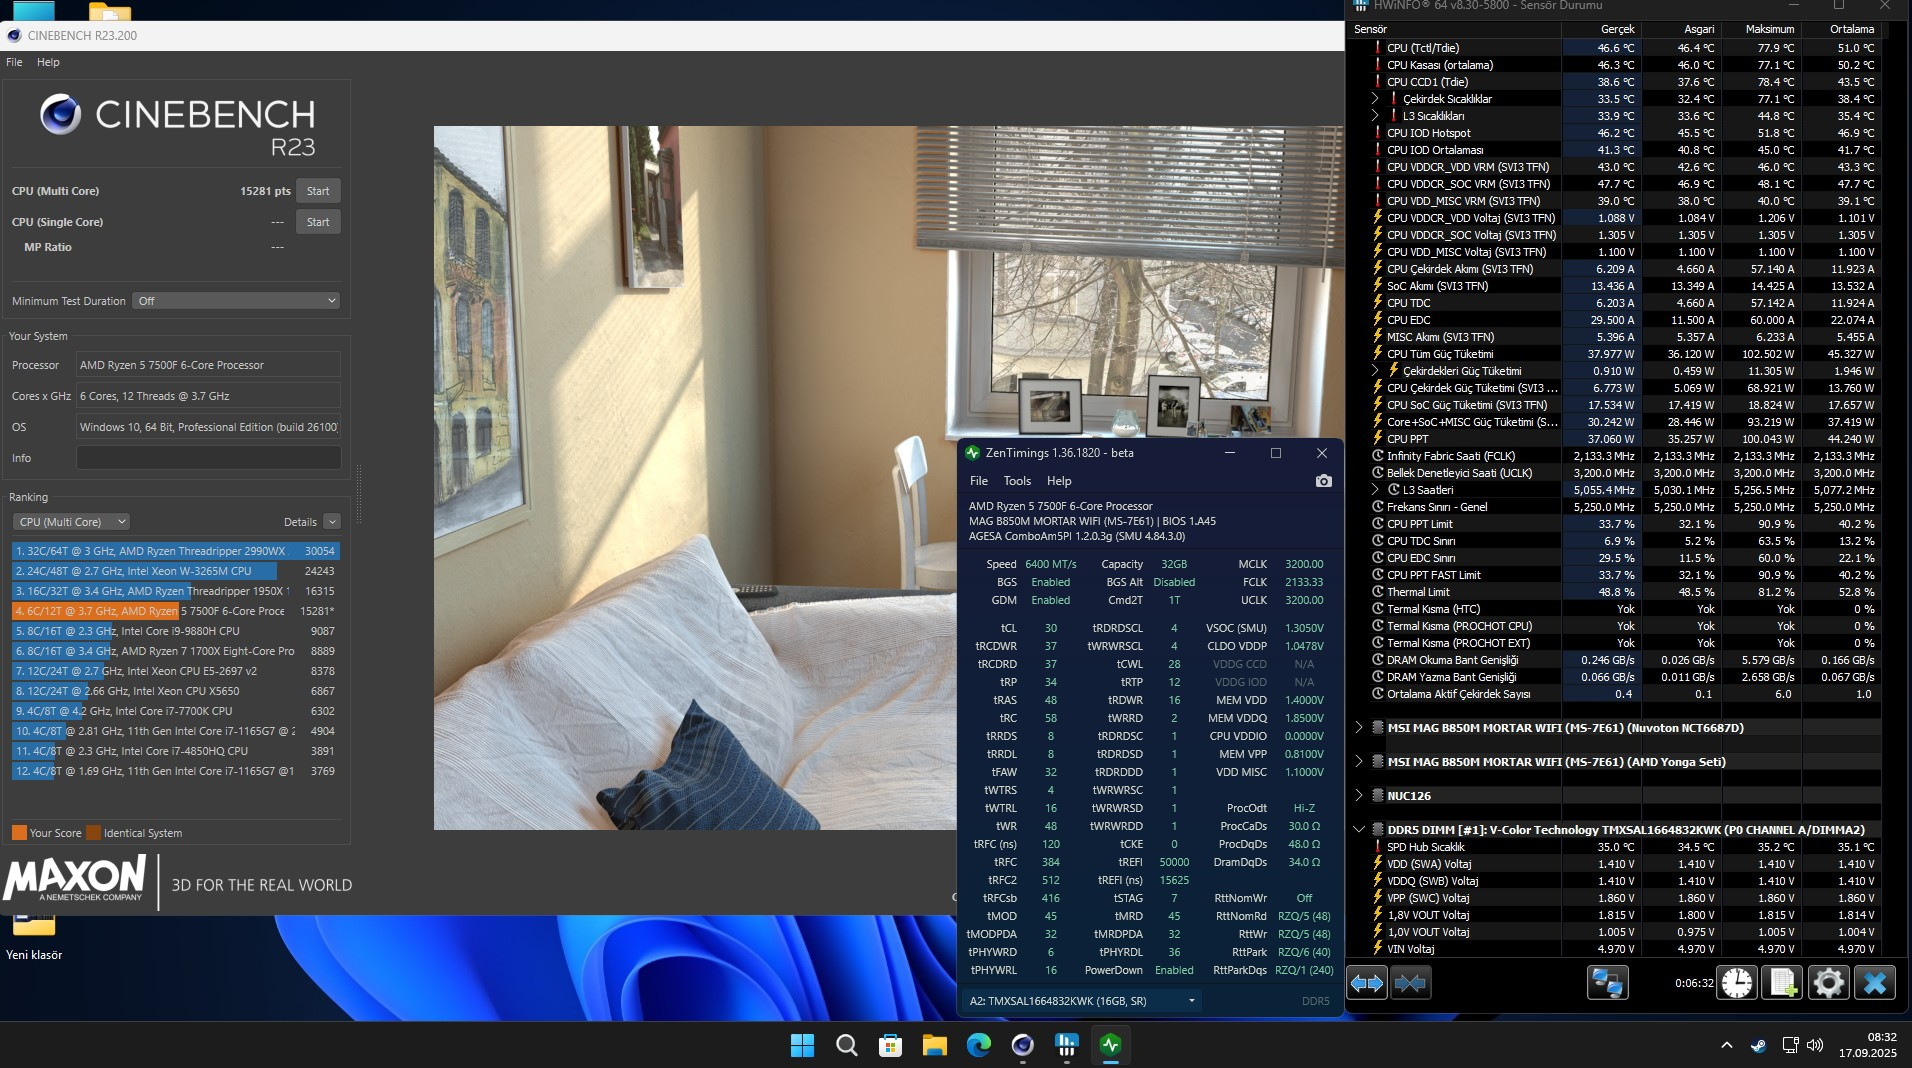Click the Info input field in Cinebench
This screenshot has height=1068, width=1912.
click(208, 458)
